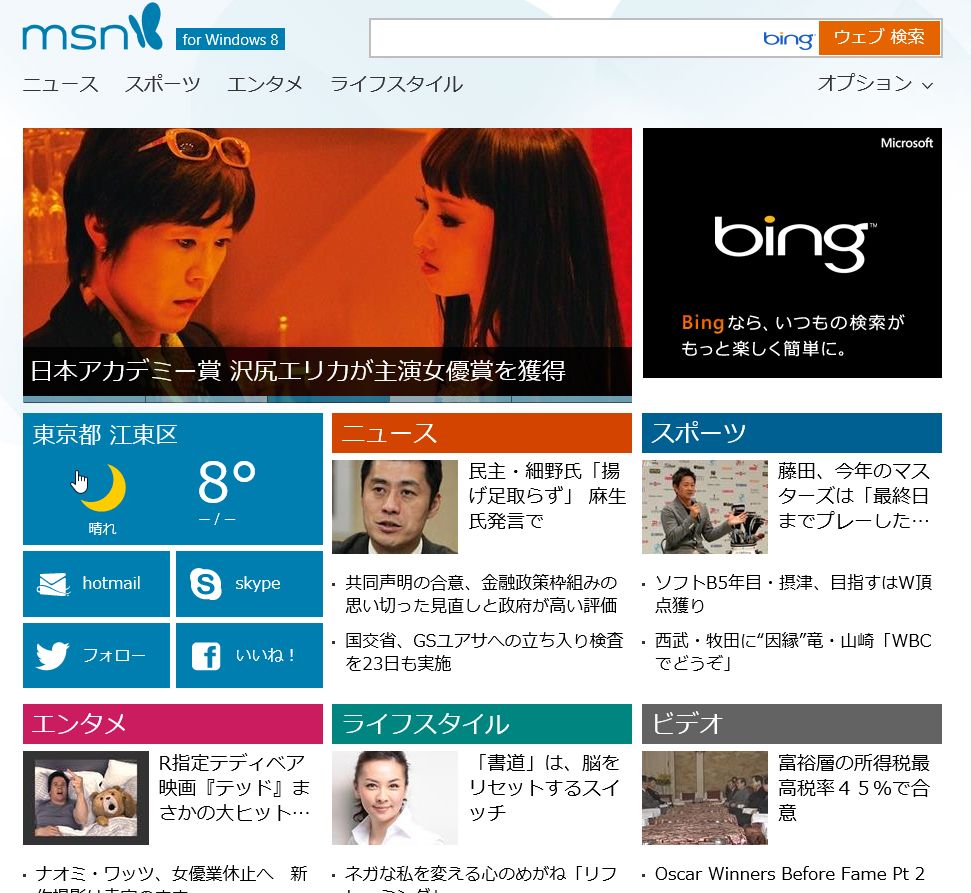Open the hotmail envelope icon tile
971x893 pixels.
(96, 584)
